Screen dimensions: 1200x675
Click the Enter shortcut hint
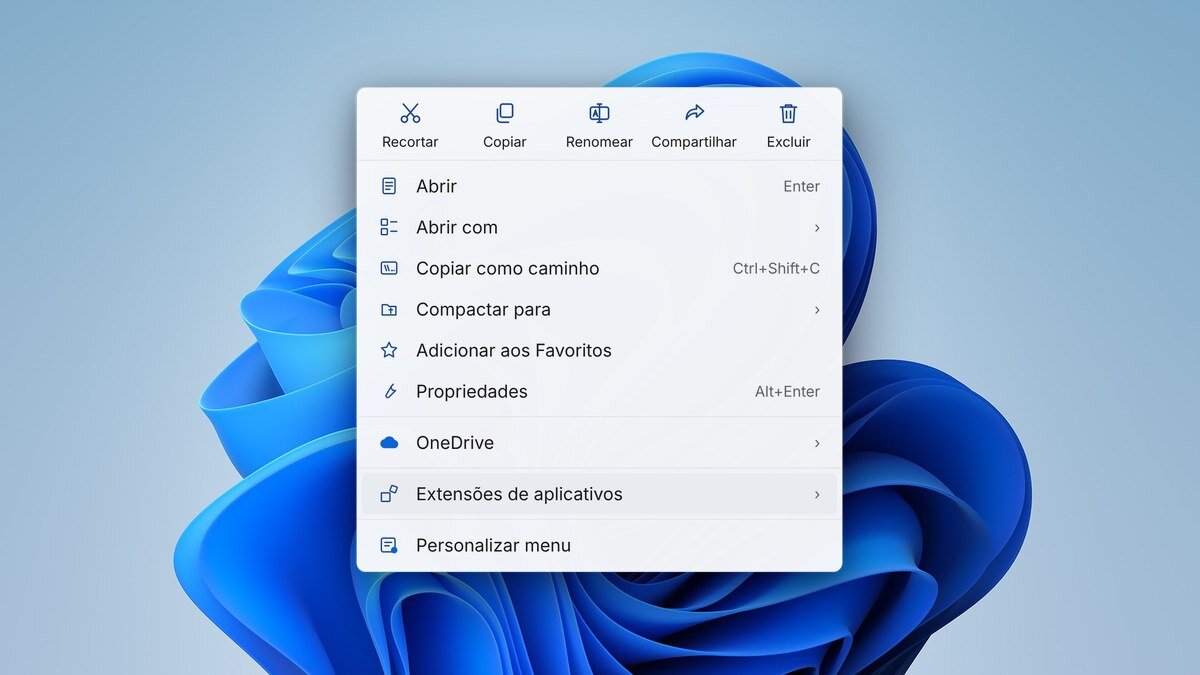(x=802, y=186)
